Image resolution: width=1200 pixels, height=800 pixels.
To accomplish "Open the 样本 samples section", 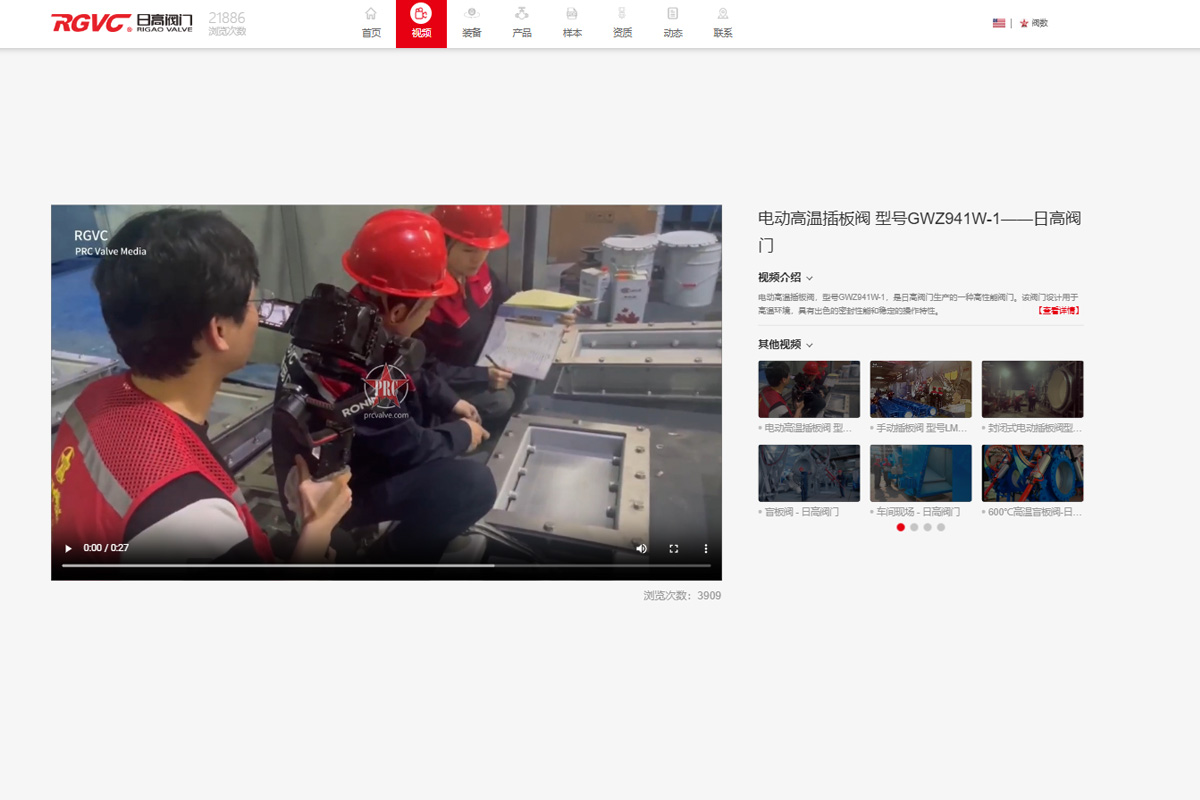I will 572,23.
